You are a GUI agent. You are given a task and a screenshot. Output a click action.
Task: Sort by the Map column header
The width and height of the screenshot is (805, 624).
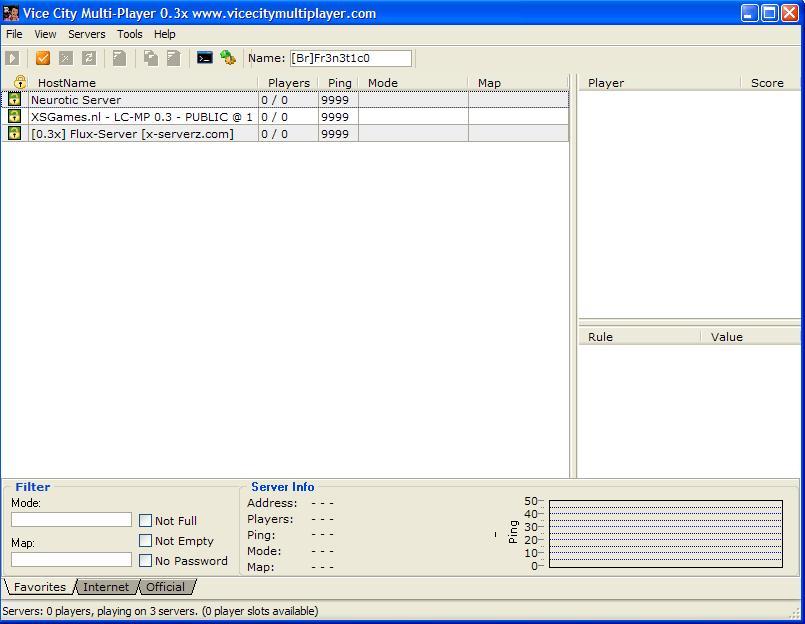518,83
